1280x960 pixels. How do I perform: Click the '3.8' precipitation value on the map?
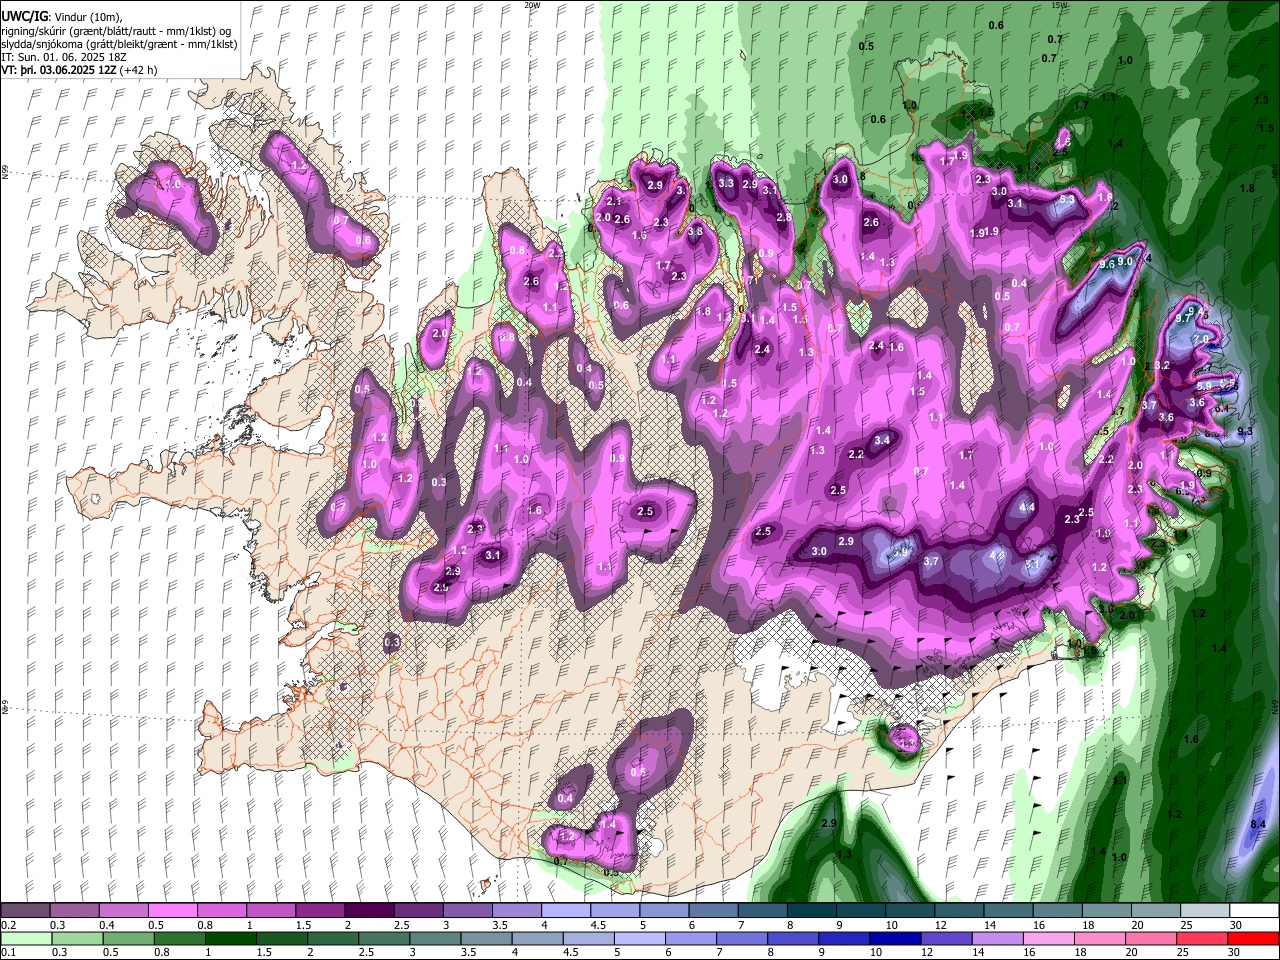[x=695, y=231]
